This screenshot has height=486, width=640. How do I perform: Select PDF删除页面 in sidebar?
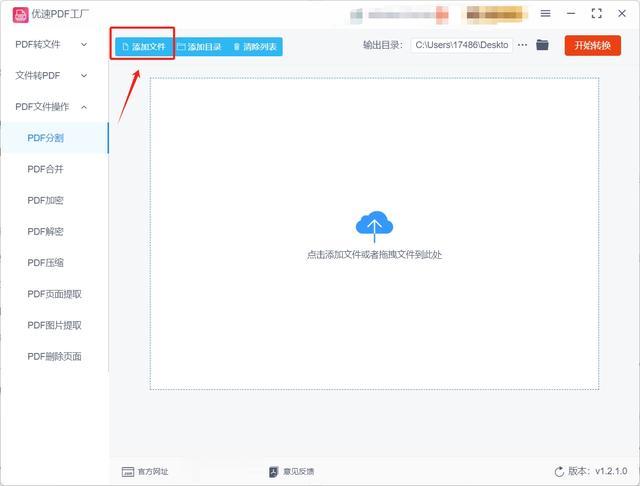point(54,356)
